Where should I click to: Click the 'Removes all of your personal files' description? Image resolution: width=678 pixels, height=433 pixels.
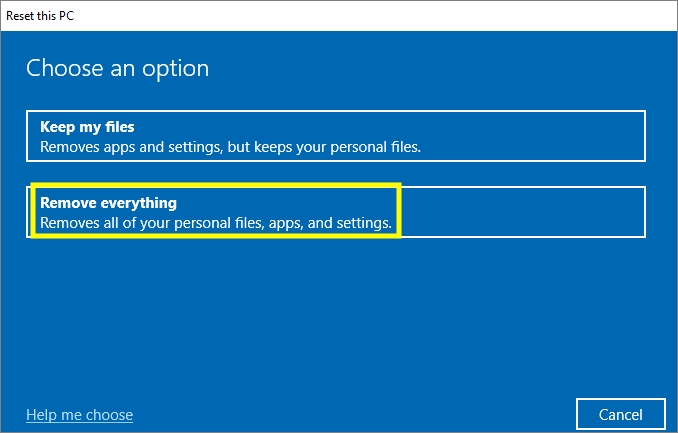(x=215, y=222)
